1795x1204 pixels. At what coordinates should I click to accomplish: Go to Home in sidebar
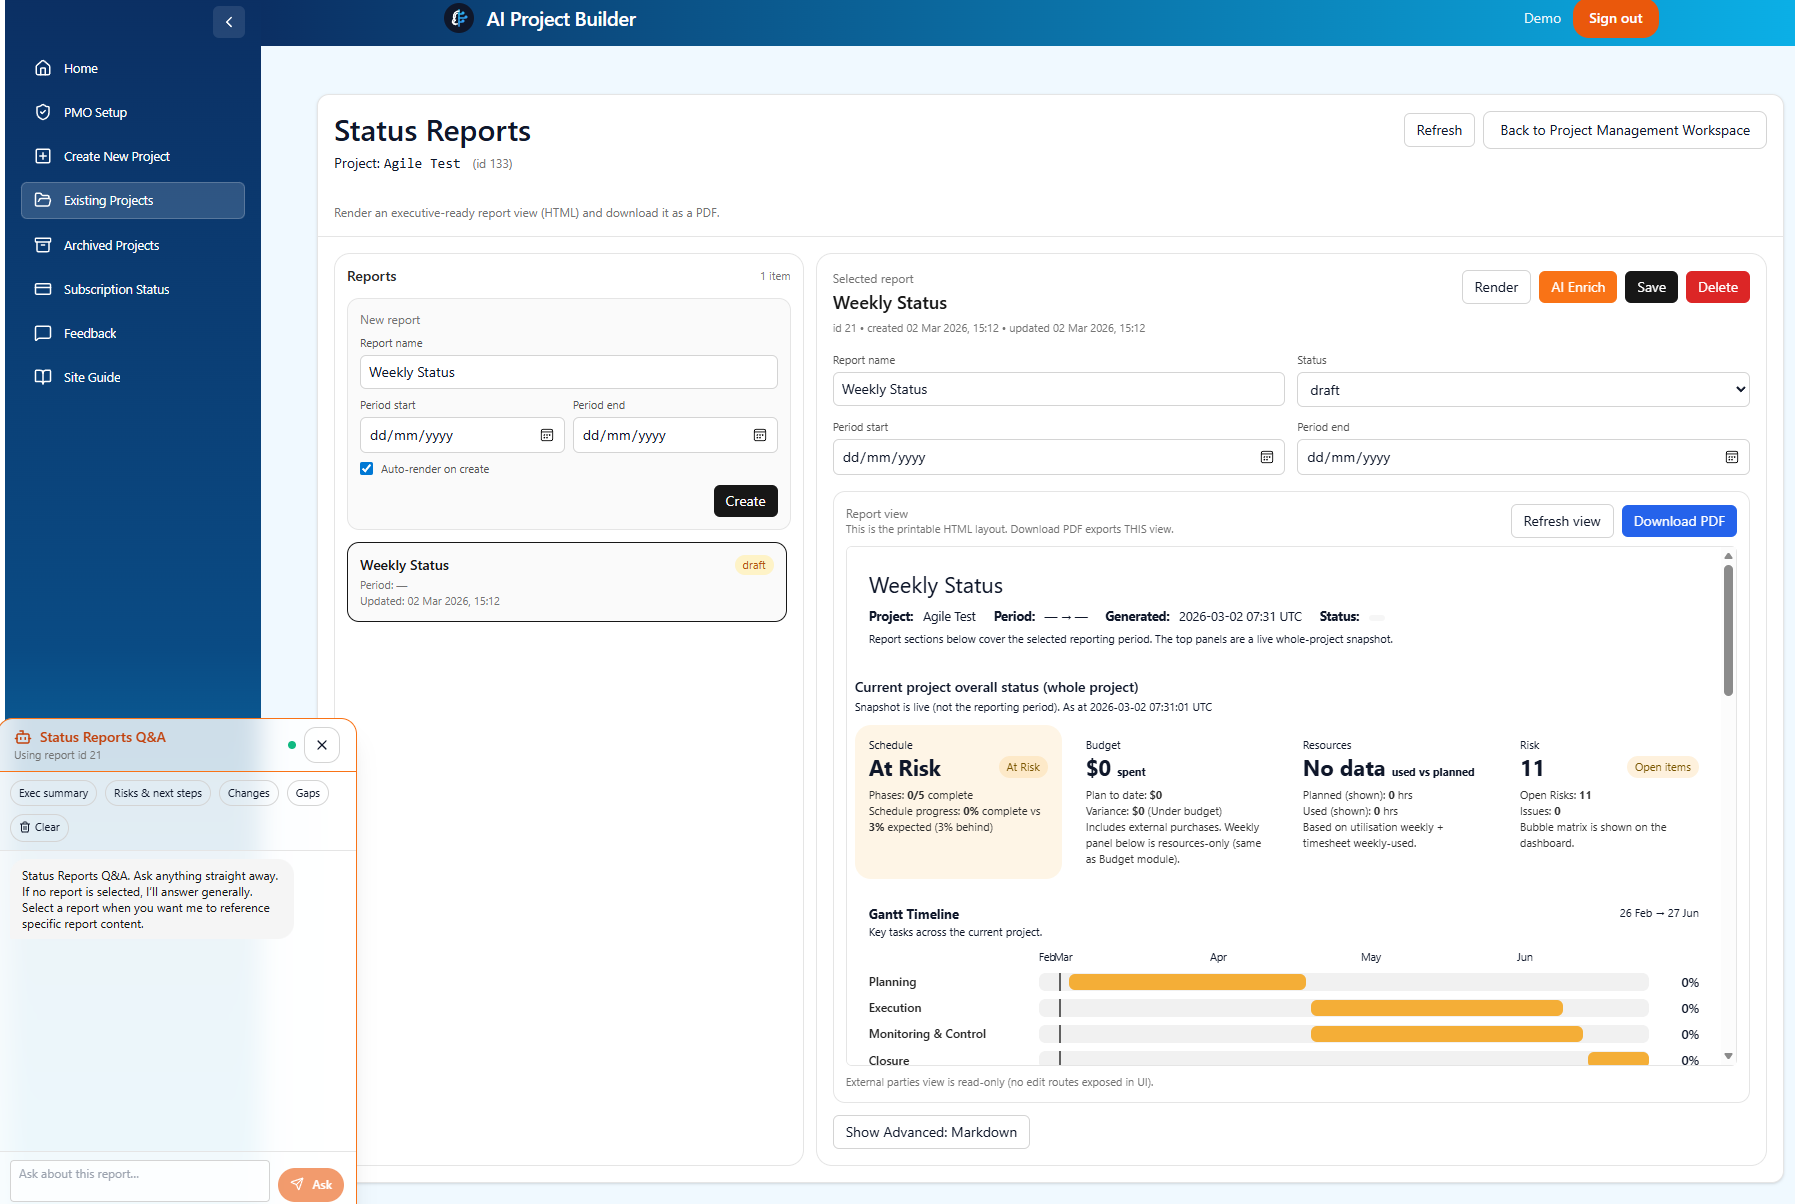(x=133, y=68)
